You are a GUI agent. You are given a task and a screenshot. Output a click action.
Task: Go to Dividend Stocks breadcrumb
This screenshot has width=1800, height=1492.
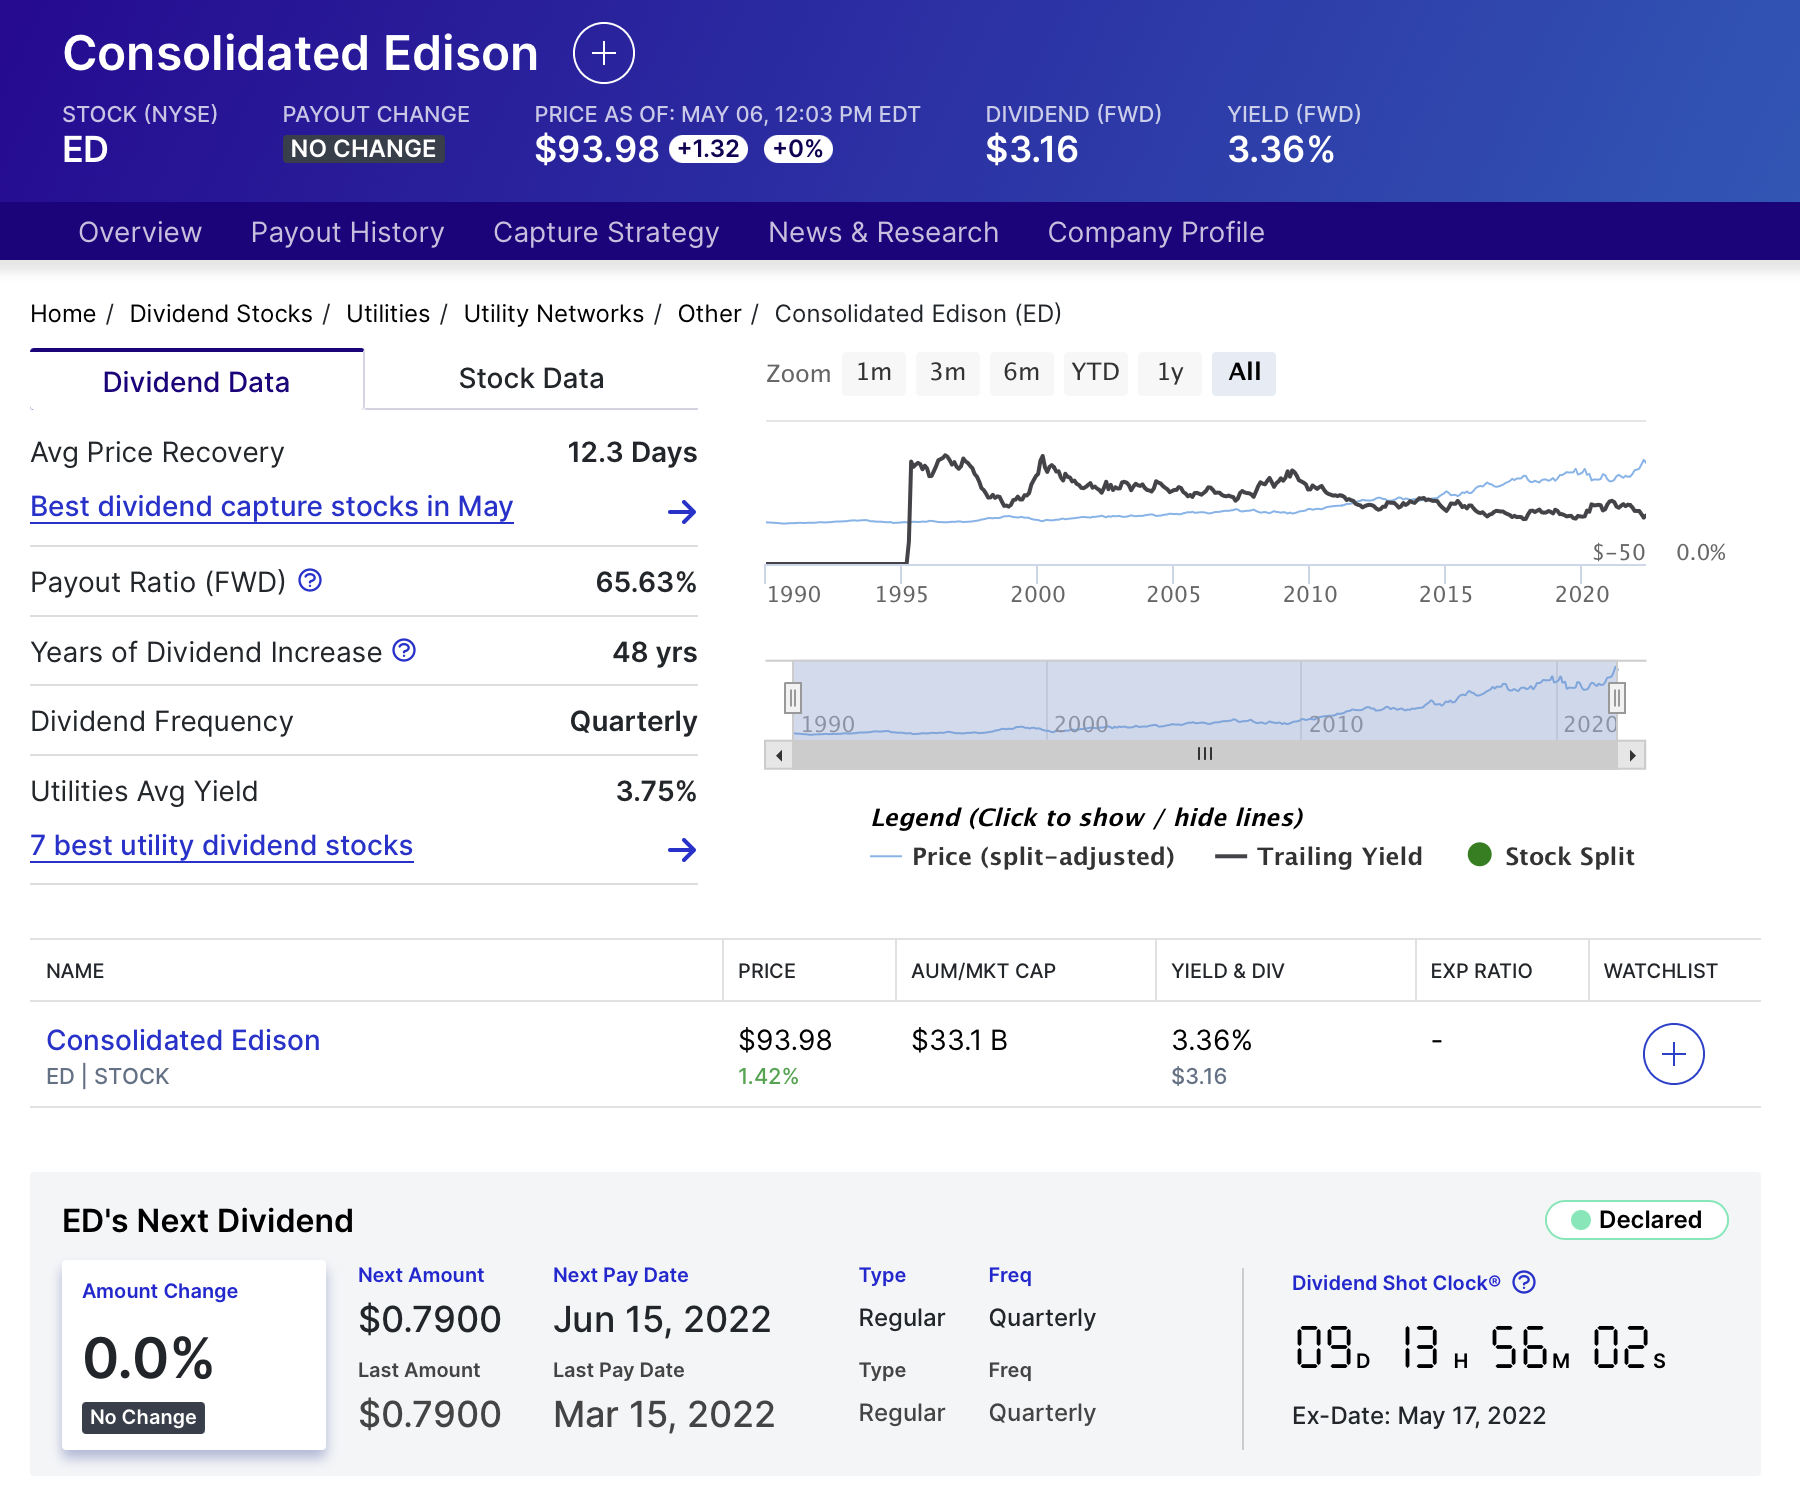[x=221, y=314]
